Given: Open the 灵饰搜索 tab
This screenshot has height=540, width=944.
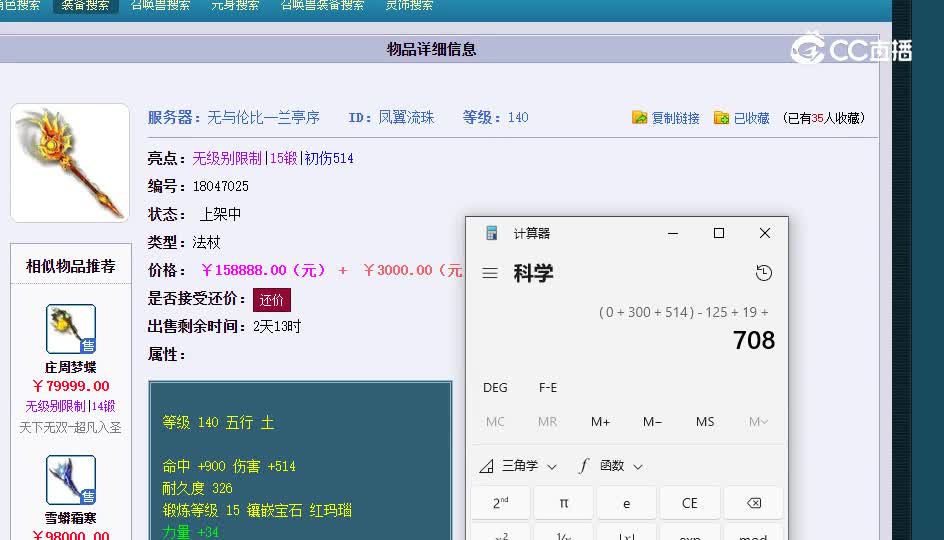Looking at the screenshot, I should [x=409, y=5].
